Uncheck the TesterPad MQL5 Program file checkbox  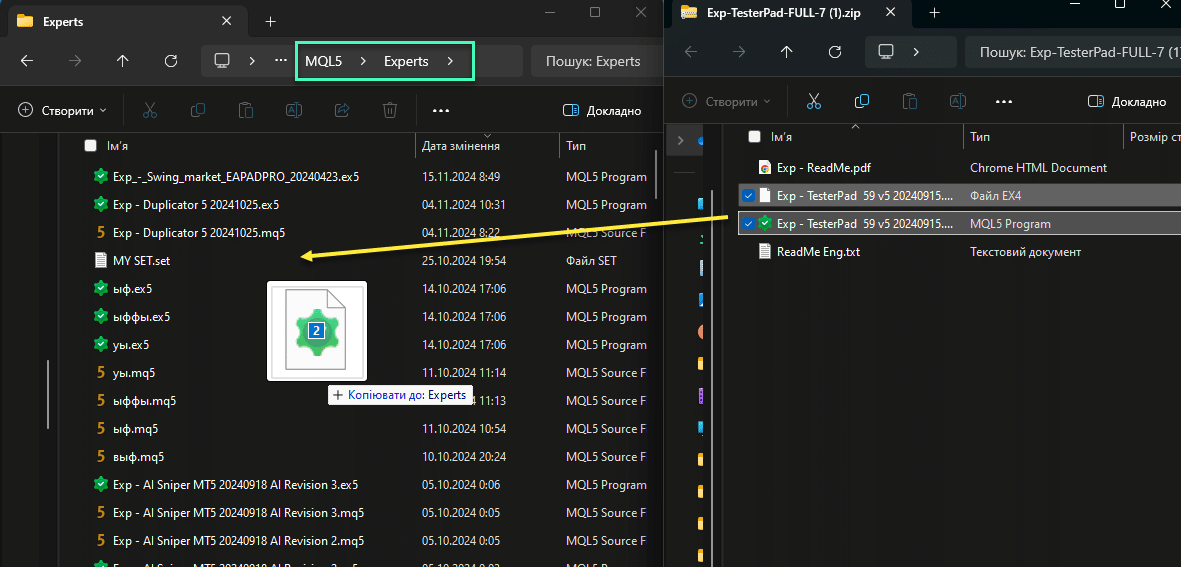(x=748, y=224)
